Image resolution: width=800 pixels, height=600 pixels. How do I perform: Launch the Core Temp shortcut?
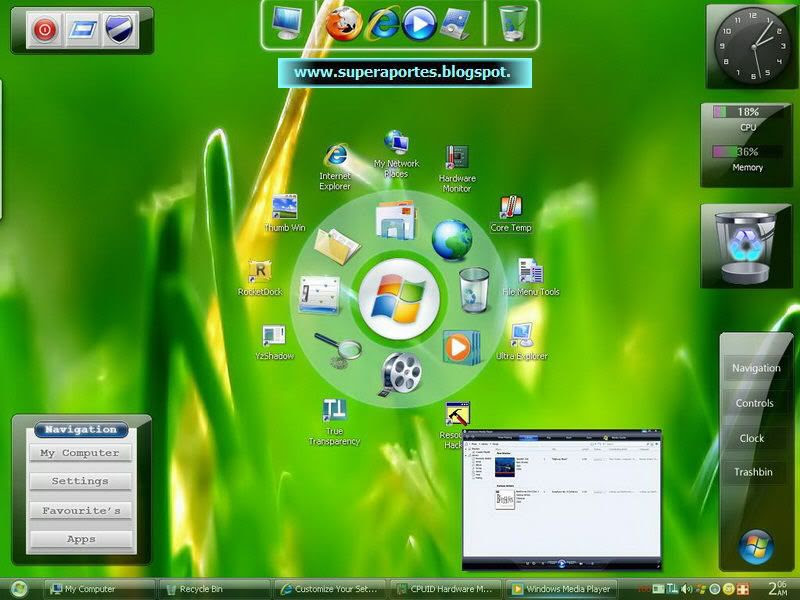(511, 214)
